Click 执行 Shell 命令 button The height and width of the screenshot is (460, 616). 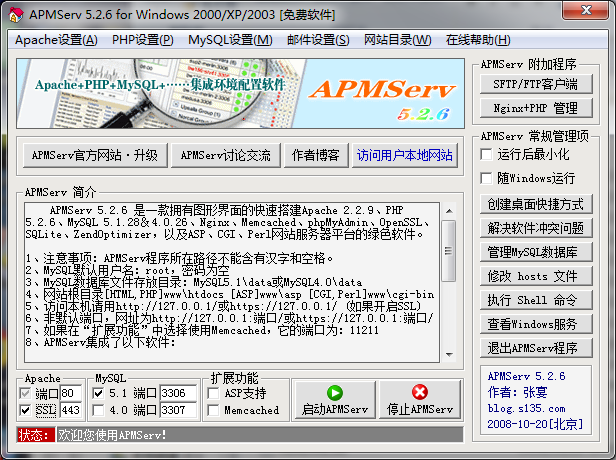pos(536,300)
